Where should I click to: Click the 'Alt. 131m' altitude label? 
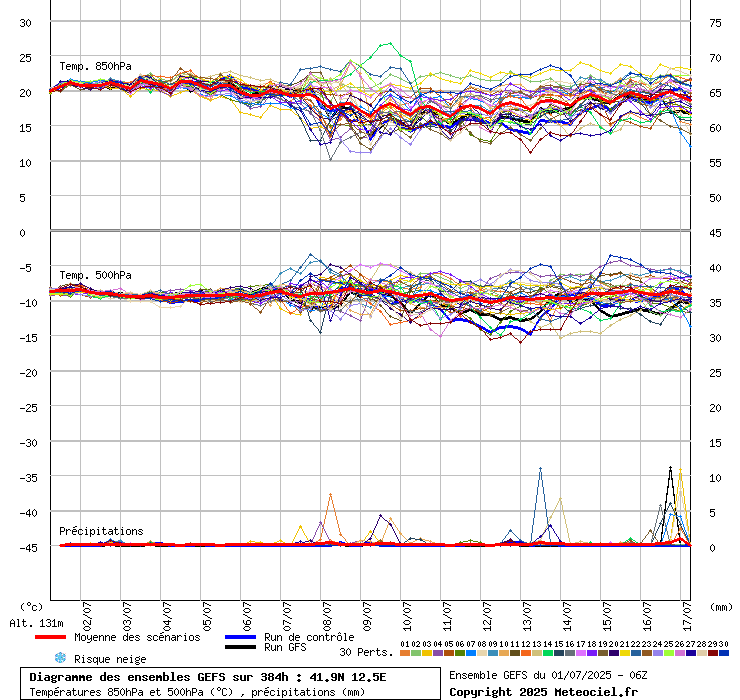click(x=36, y=623)
